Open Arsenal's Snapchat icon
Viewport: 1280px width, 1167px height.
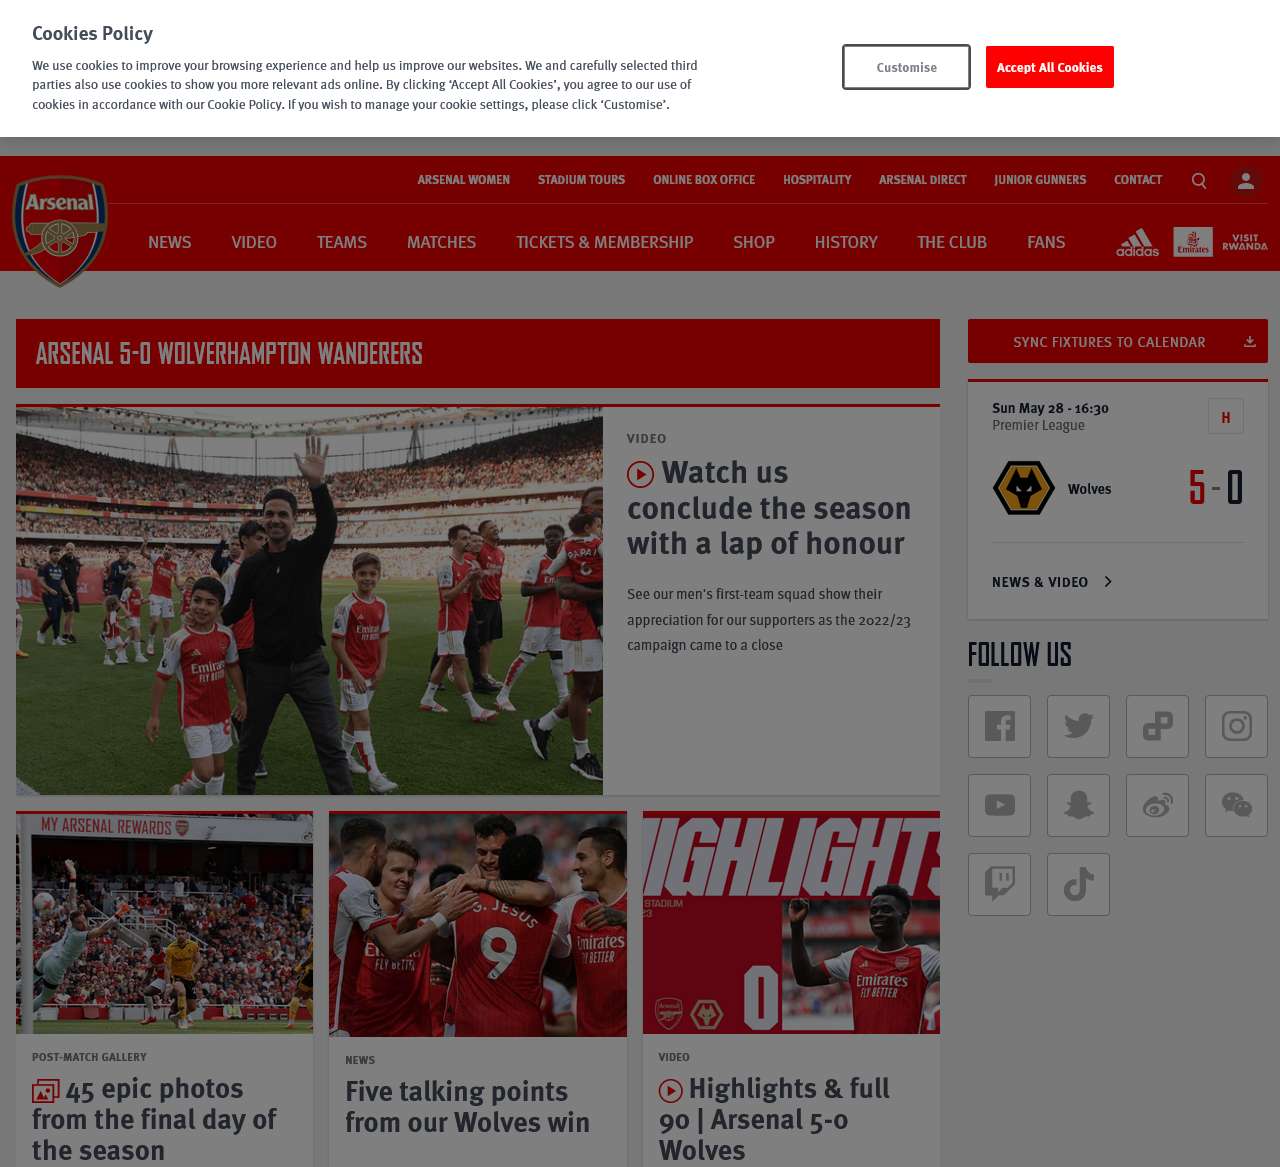1078,805
